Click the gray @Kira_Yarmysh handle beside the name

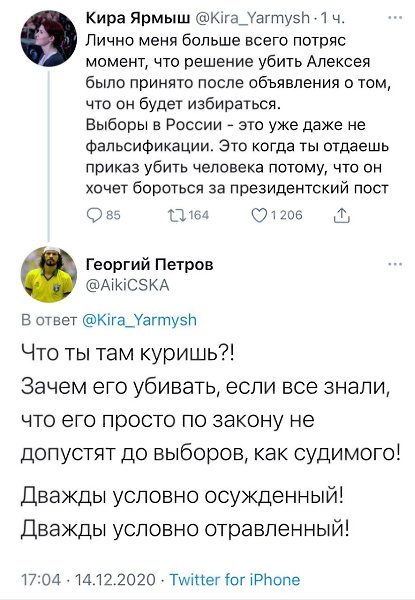253,18
